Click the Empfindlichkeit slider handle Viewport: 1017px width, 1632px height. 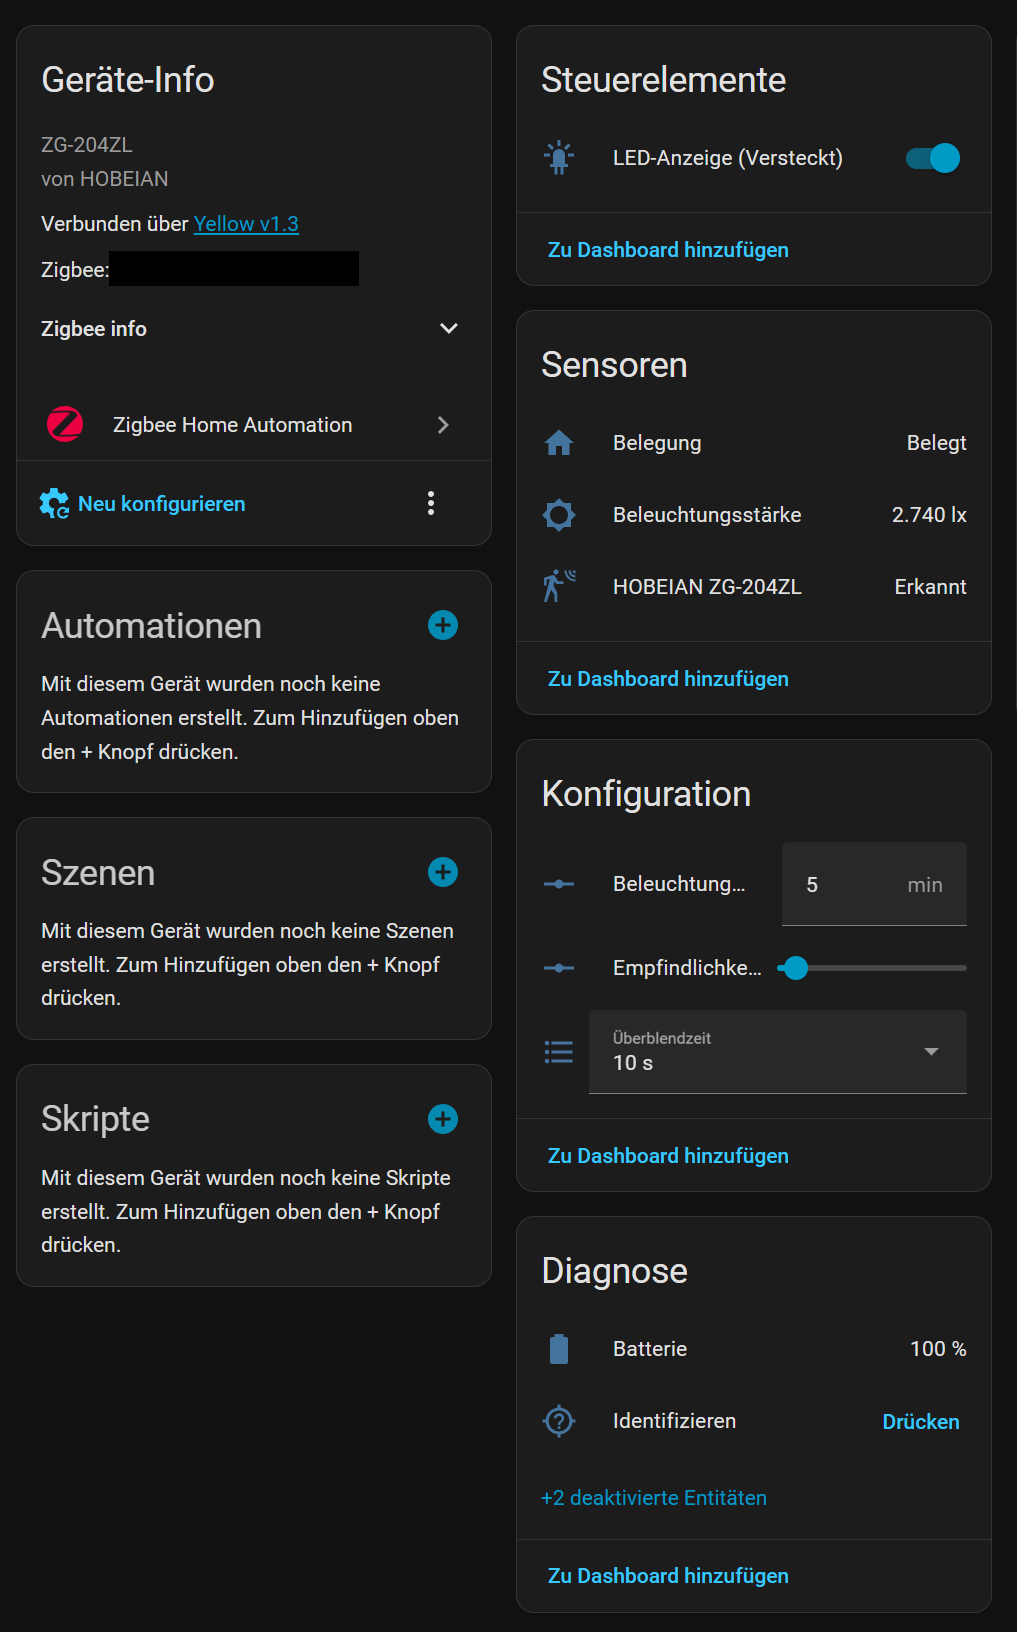[x=796, y=968]
